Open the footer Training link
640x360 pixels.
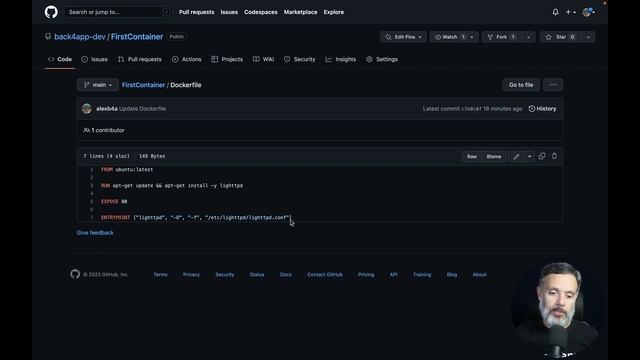(x=422, y=275)
